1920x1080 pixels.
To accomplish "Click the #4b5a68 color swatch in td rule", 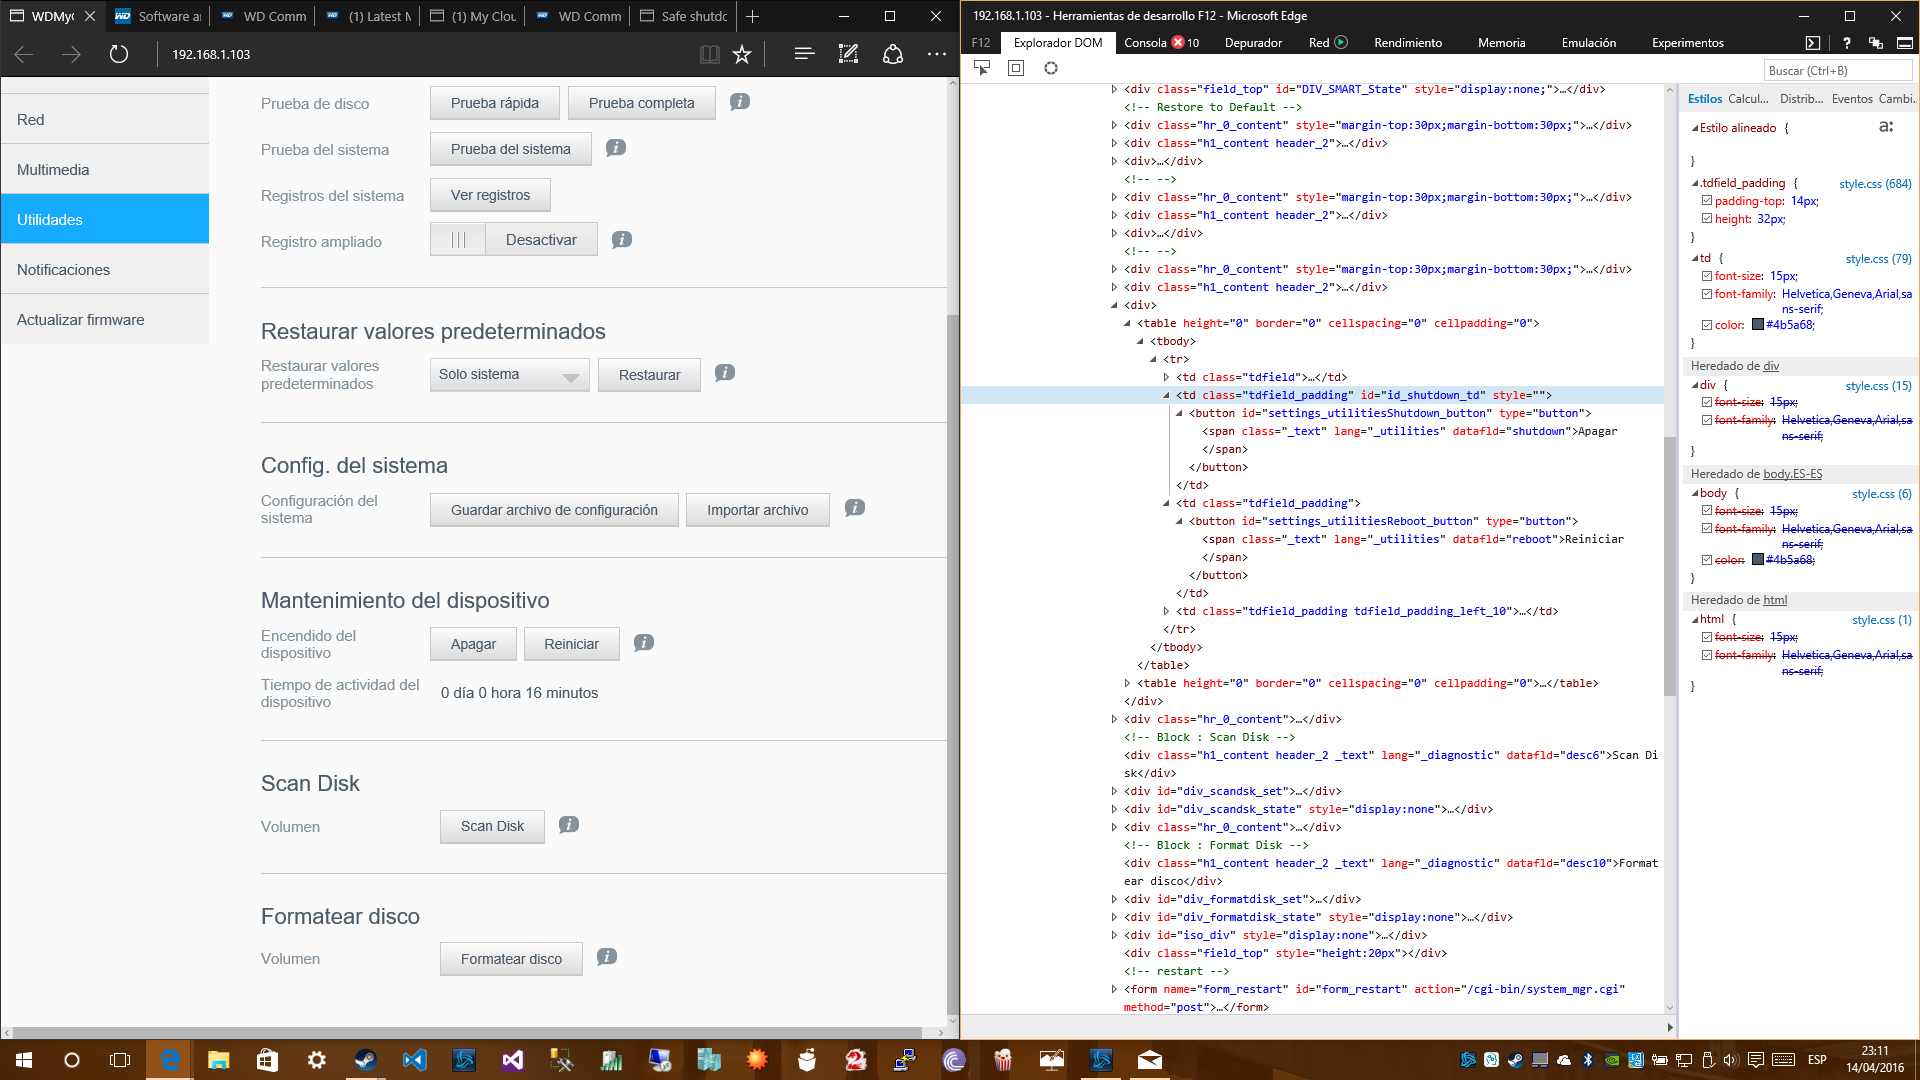I will pyautogui.click(x=1758, y=324).
